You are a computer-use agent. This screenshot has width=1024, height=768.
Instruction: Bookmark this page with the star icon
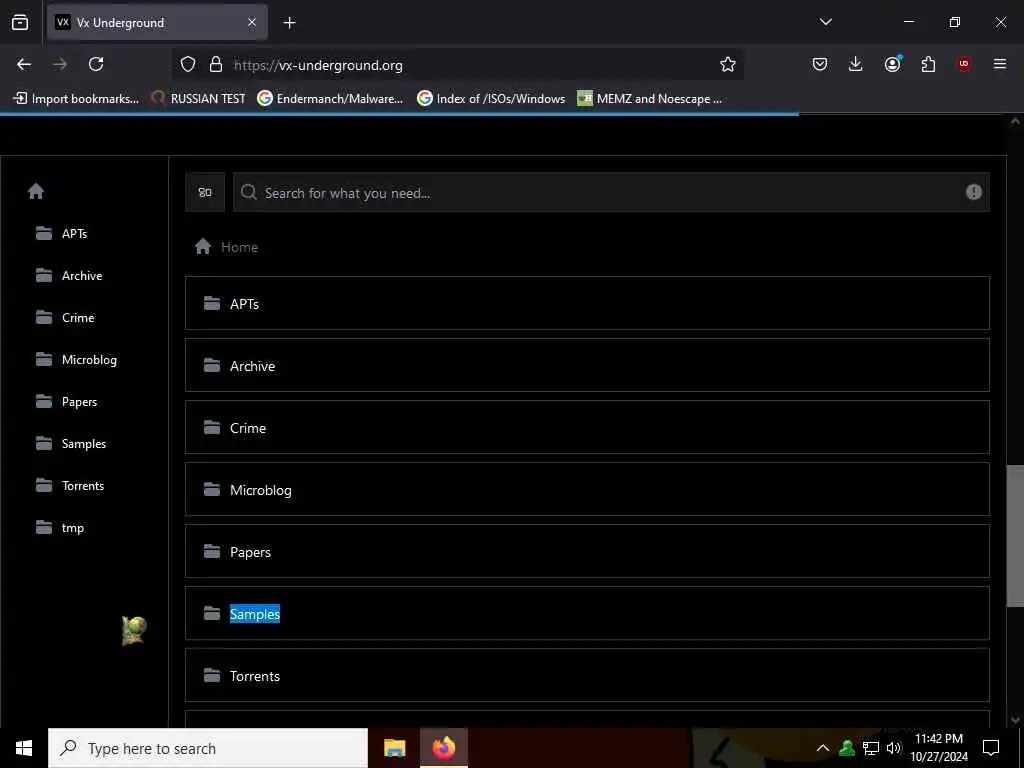[728, 64]
